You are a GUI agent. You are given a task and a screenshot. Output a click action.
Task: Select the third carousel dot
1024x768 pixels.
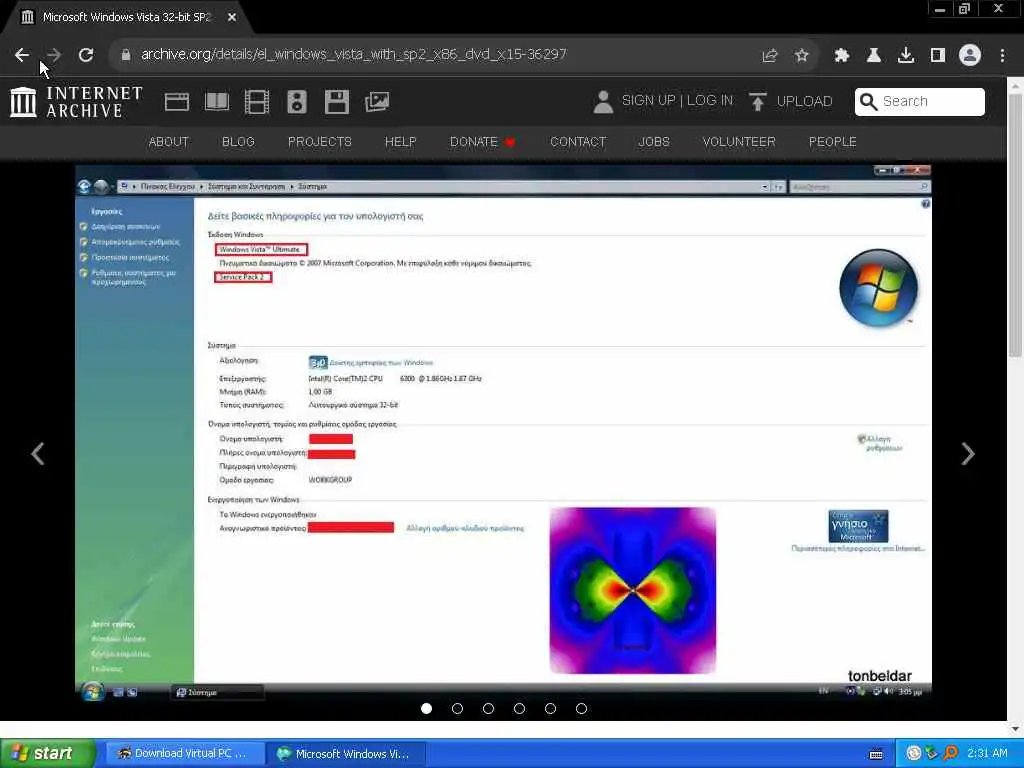click(488, 709)
